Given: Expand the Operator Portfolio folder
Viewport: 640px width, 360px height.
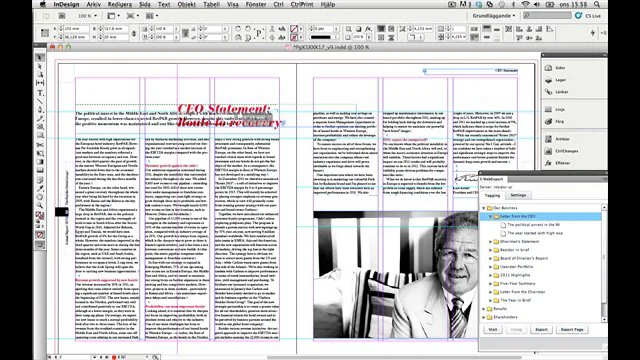Looking at the screenshot, I should [x=491, y=267].
